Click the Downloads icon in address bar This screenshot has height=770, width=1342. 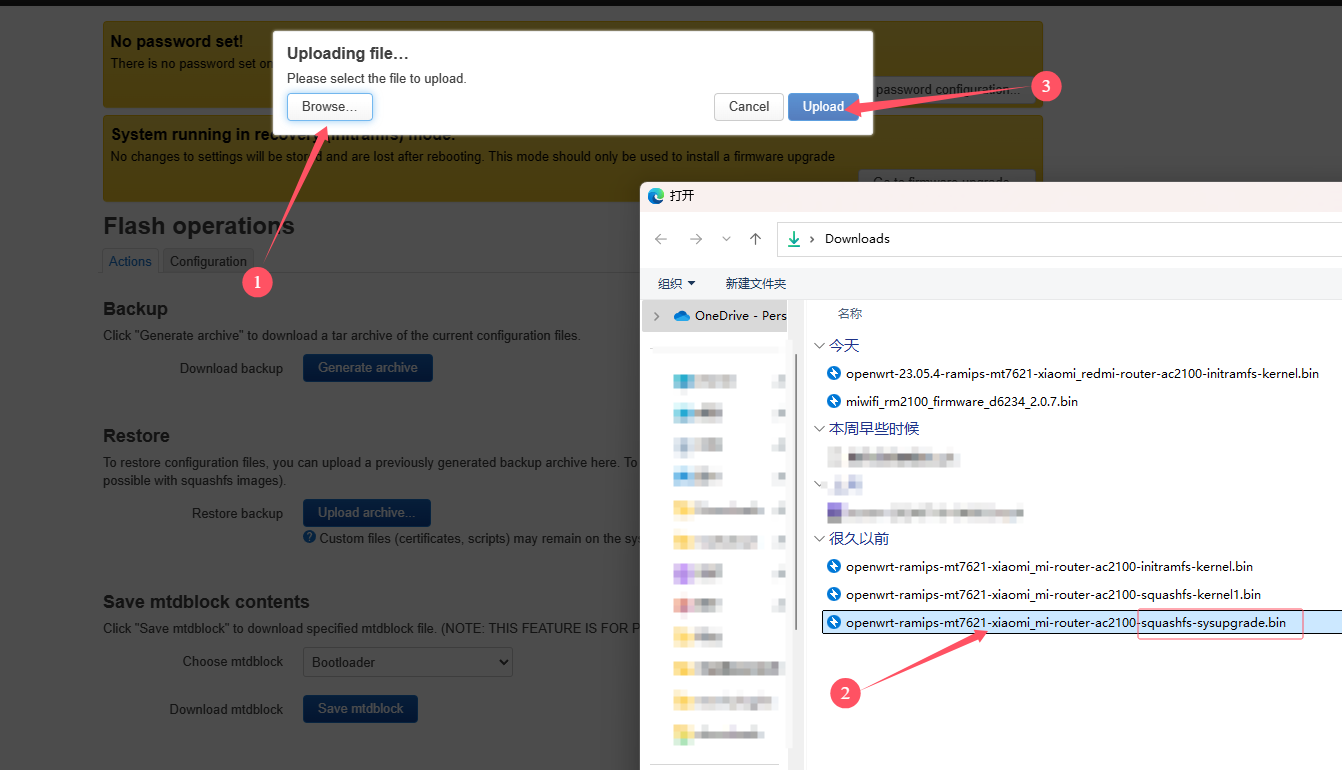[794, 239]
